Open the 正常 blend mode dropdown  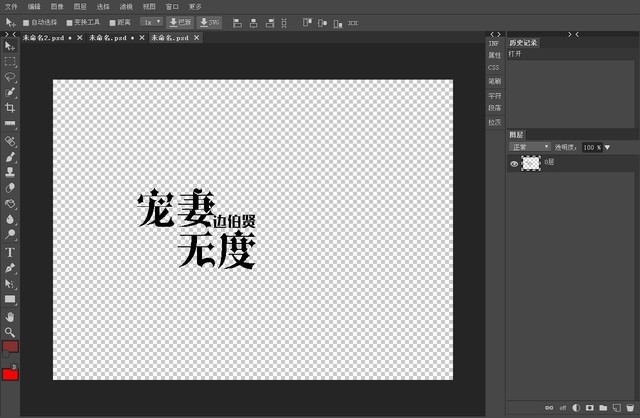click(530, 147)
